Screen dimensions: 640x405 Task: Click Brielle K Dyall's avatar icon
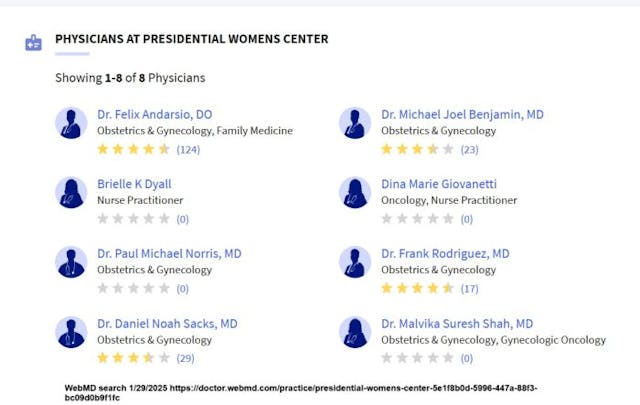71,193
